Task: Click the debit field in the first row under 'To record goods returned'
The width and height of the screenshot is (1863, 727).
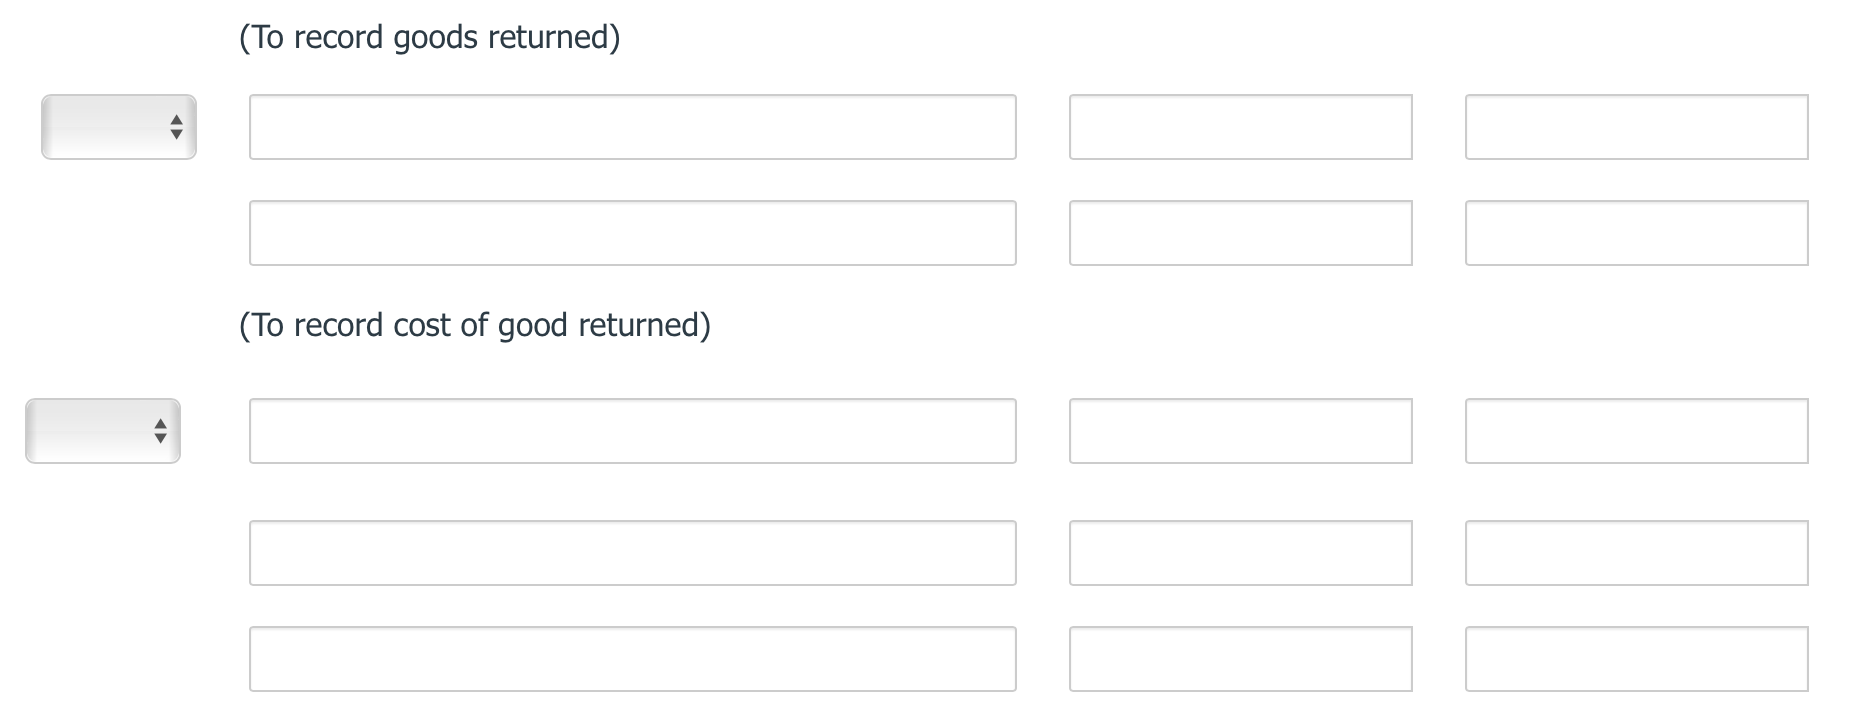Action: coord(1240,127)
